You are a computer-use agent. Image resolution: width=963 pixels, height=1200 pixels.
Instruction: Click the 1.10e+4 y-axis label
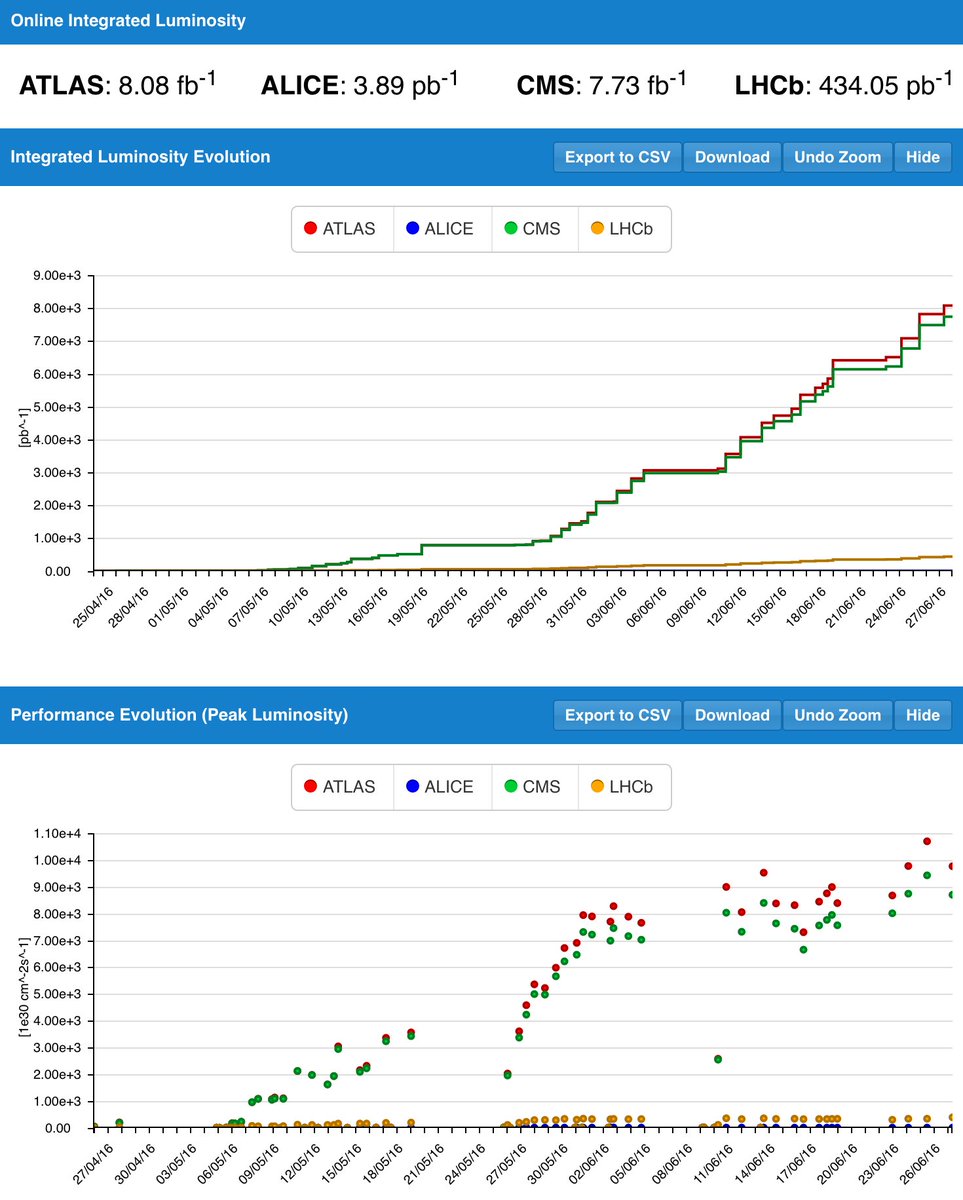(x=56, y=834)
